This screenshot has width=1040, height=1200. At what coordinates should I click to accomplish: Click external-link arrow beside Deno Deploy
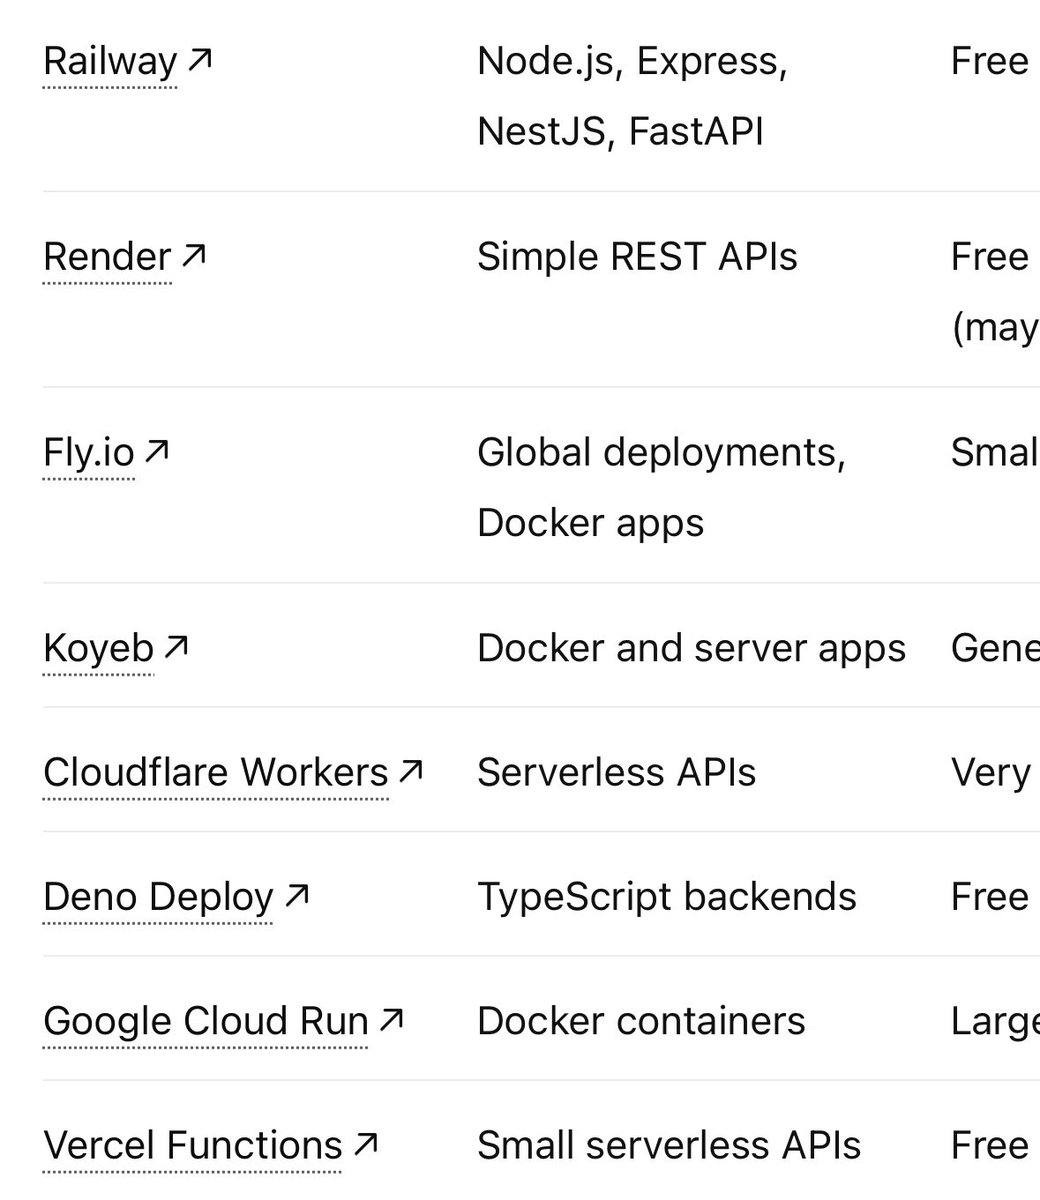(x=296, y=895)
